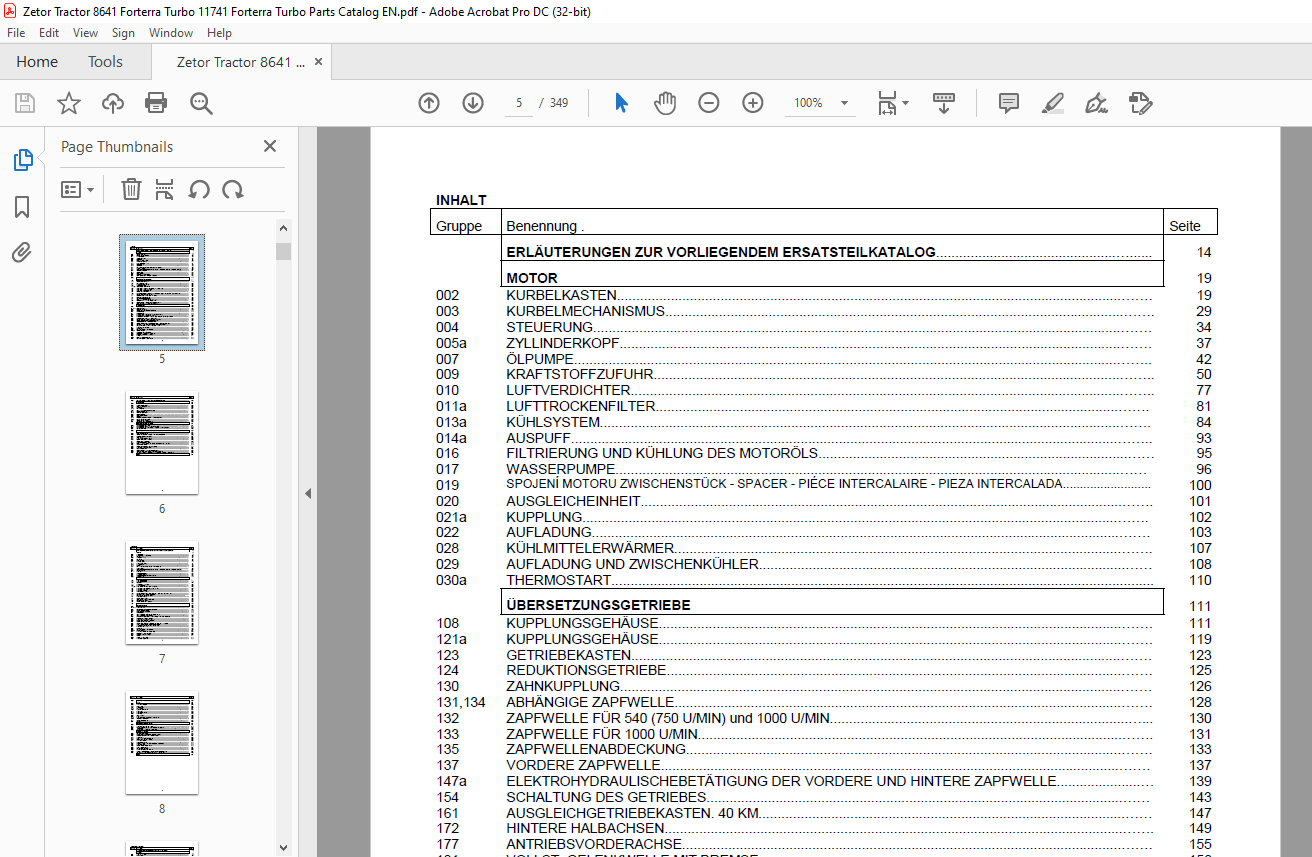Click the KRAFTSTOFFZUFUHR entry
This screenshot has width=1312, height=857.
[580, 375]
